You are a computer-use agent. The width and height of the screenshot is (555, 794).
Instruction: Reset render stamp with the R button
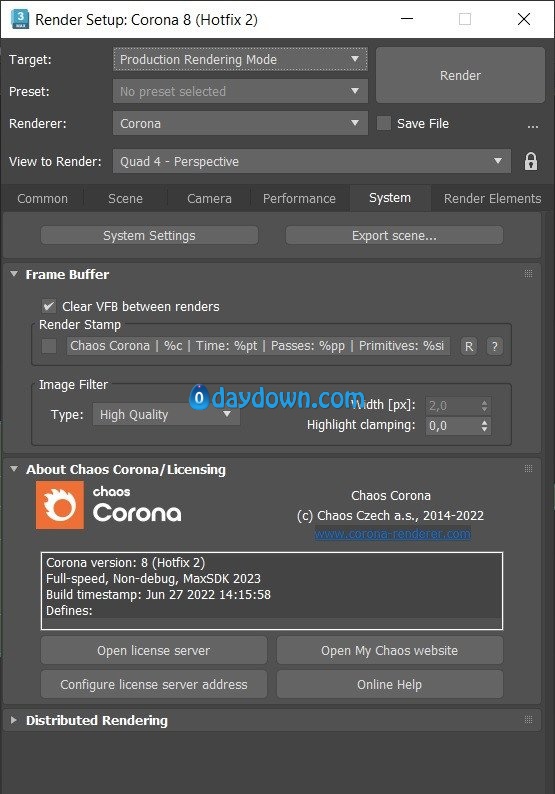469,346
